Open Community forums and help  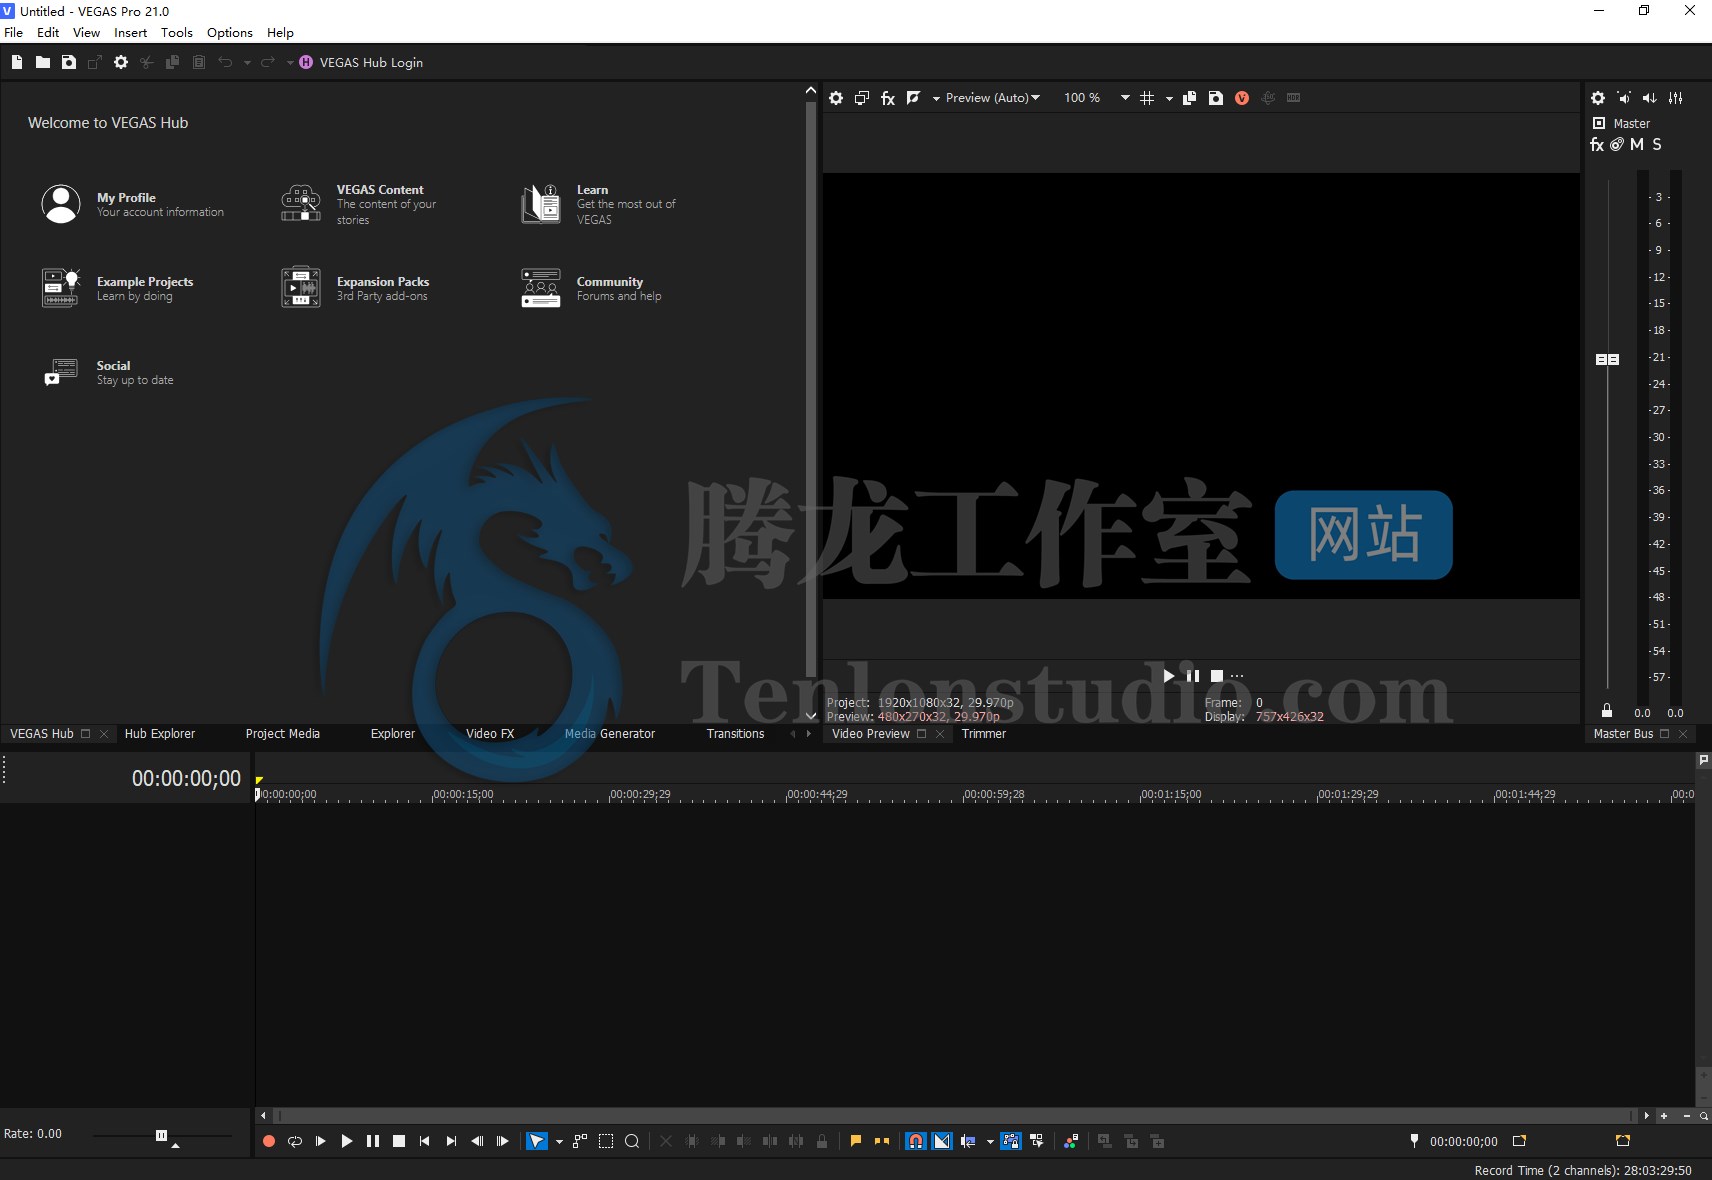pos(591,288)
